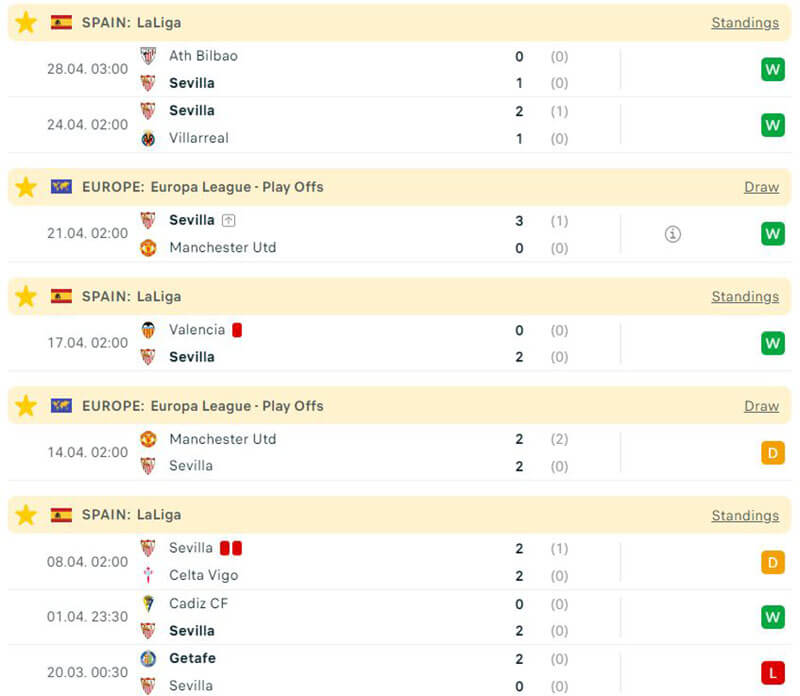Click the Getafe team crest
Viewport: 800px width, 696px height.
click(148, 658)
